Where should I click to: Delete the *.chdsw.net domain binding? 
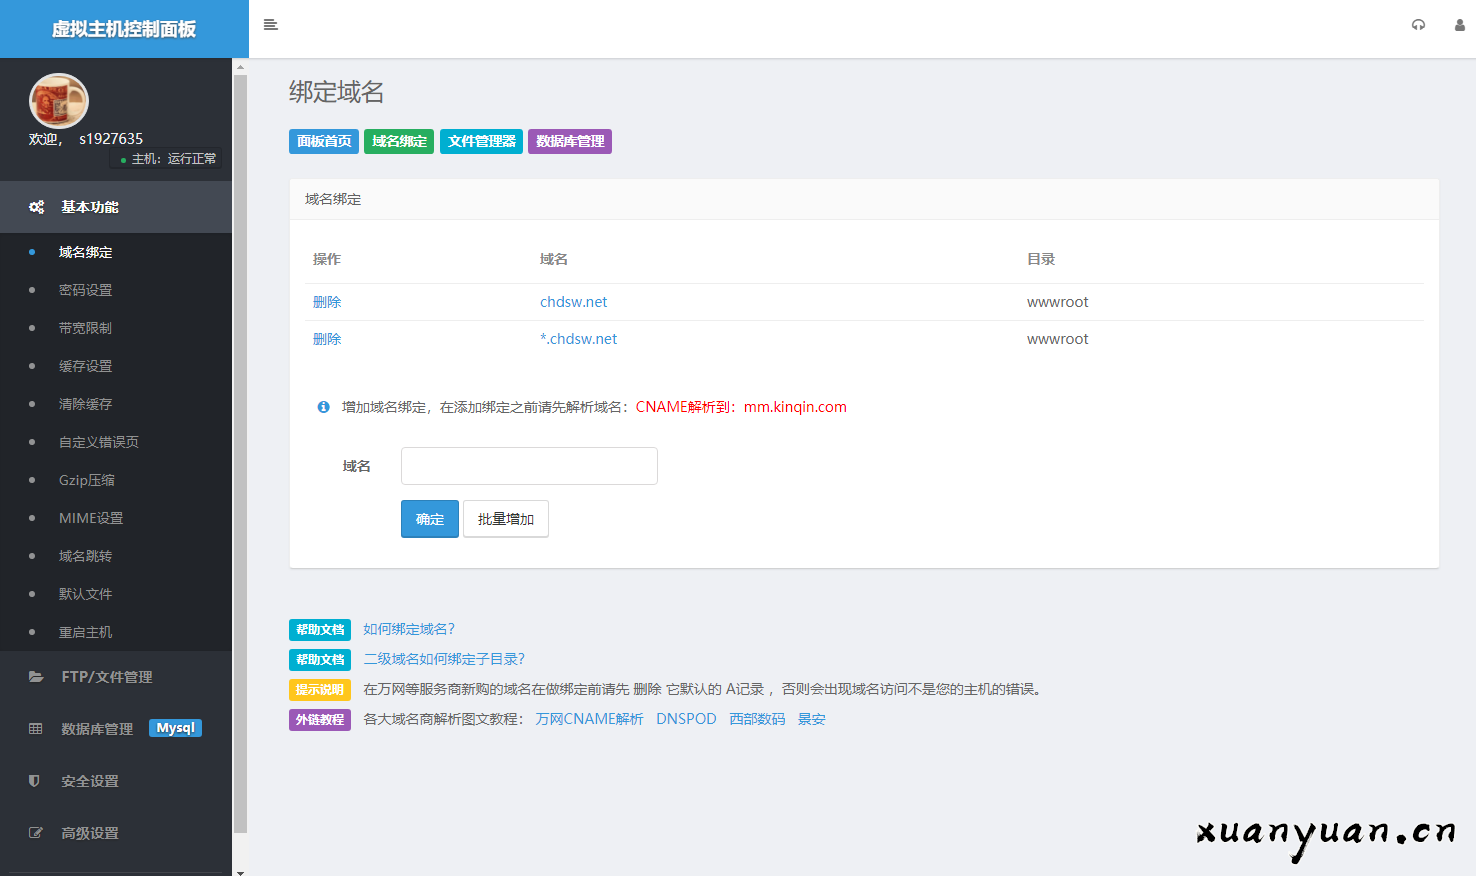pyautogui.click(x=327, y=339)
